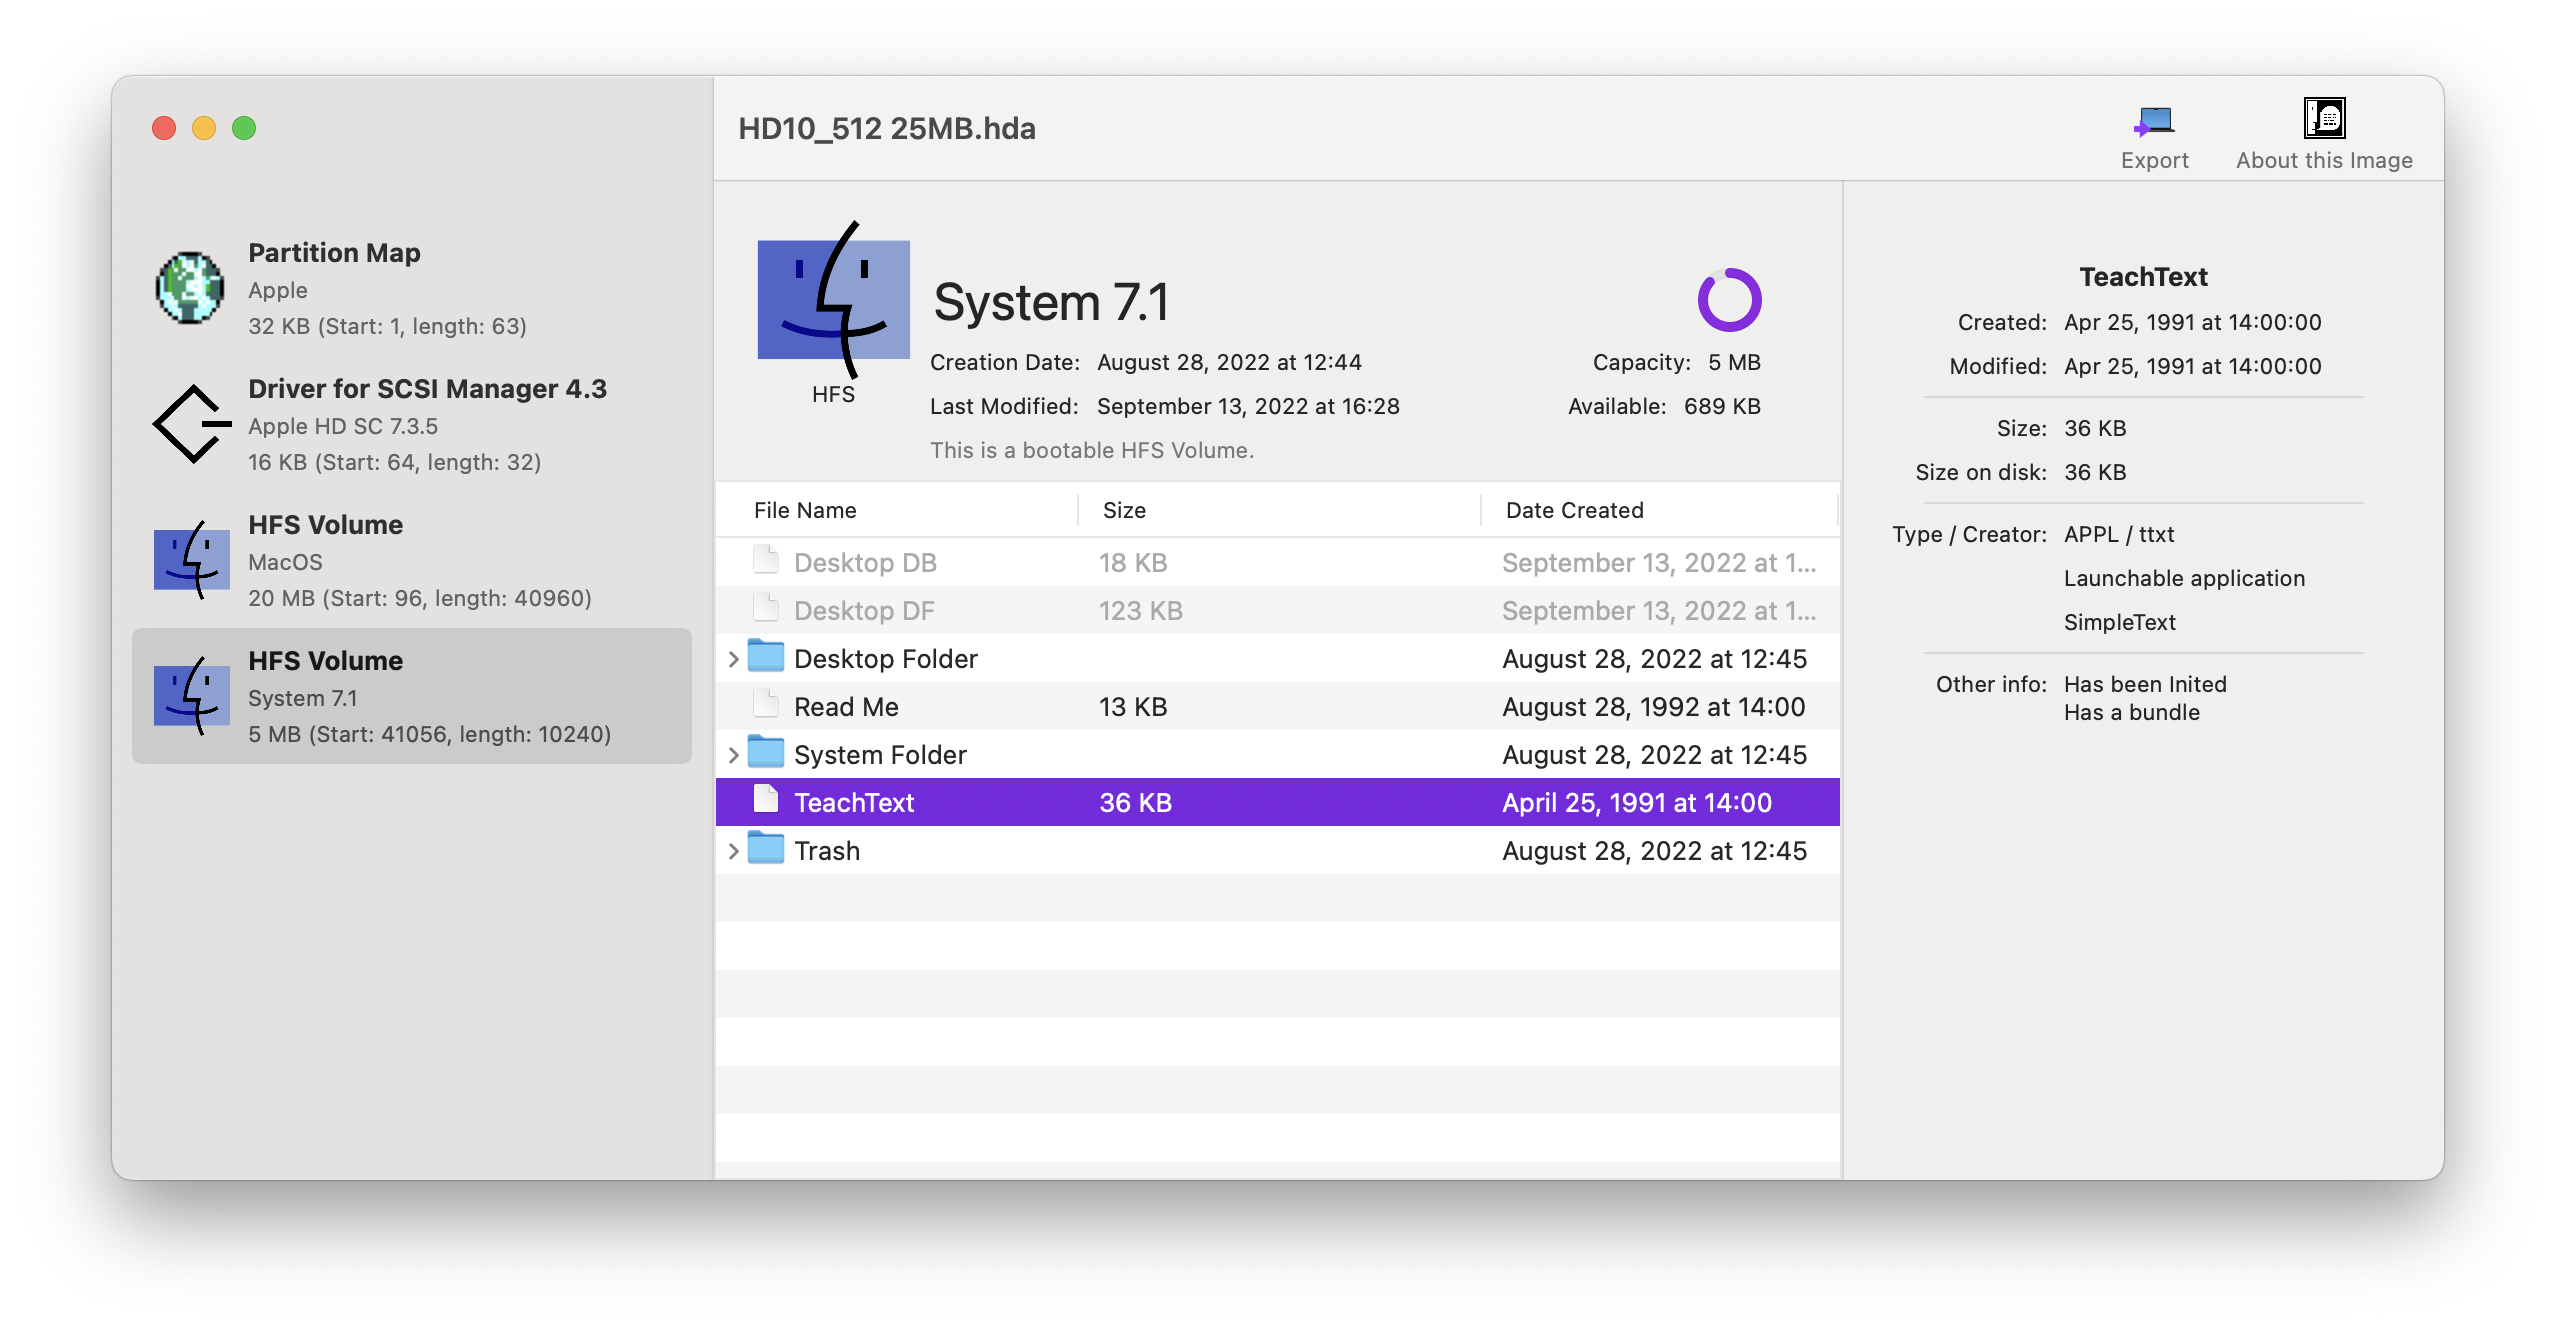2556x1328 pixels.
Task: Select the Desktop DF file name
Action: (x=864, y=611)
